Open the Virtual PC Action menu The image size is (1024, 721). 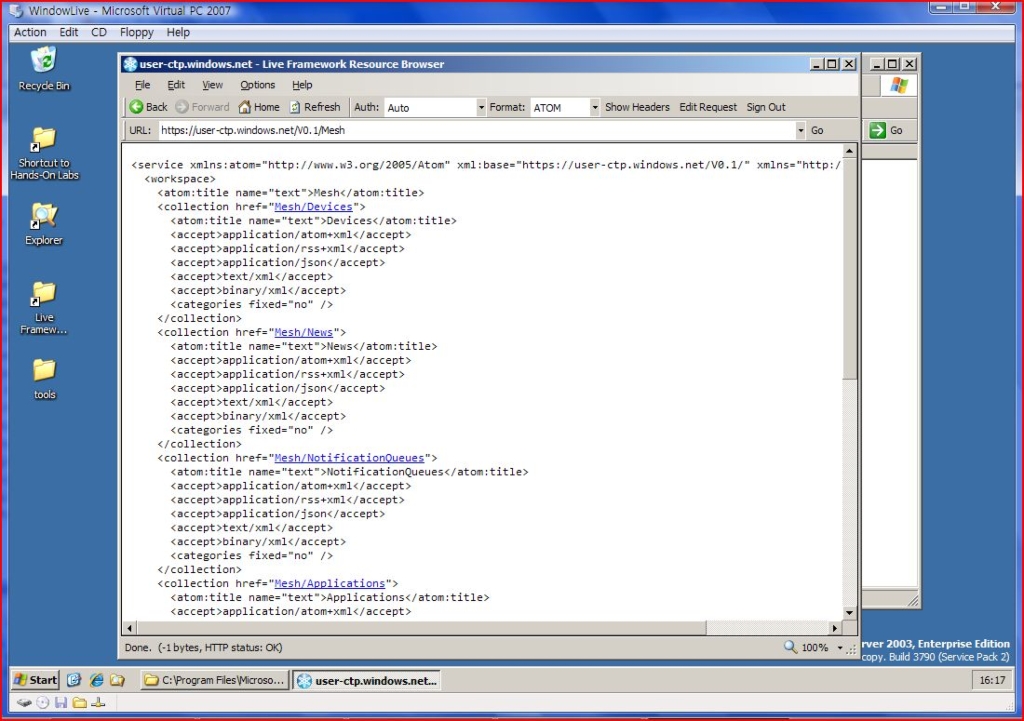tap(30, 32)
